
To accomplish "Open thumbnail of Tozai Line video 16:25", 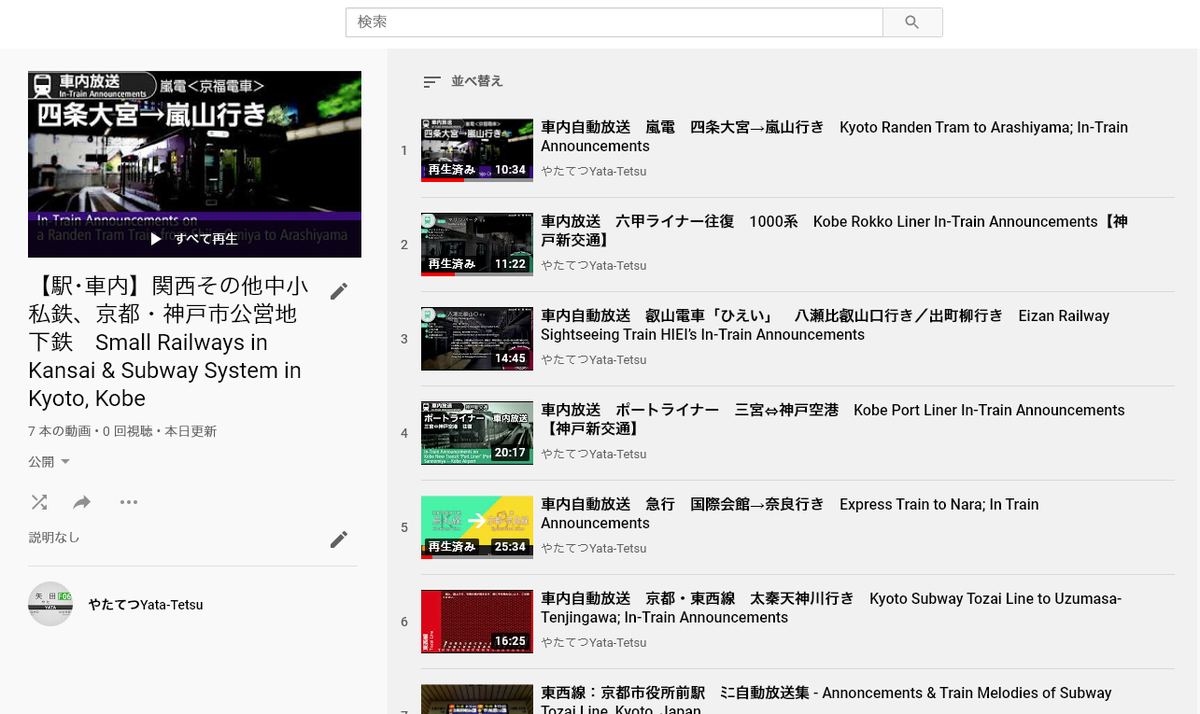I will coord(477,621).
